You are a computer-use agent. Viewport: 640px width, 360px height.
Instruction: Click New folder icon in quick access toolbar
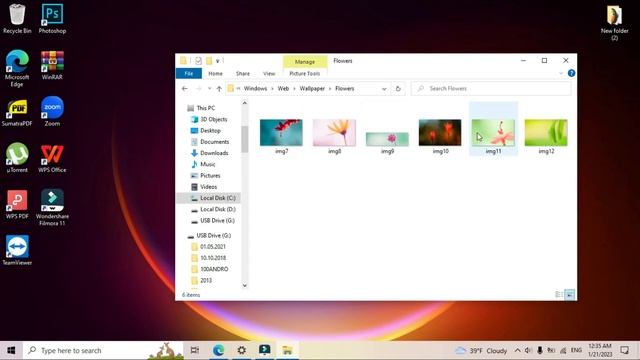[x=209, y=61]
